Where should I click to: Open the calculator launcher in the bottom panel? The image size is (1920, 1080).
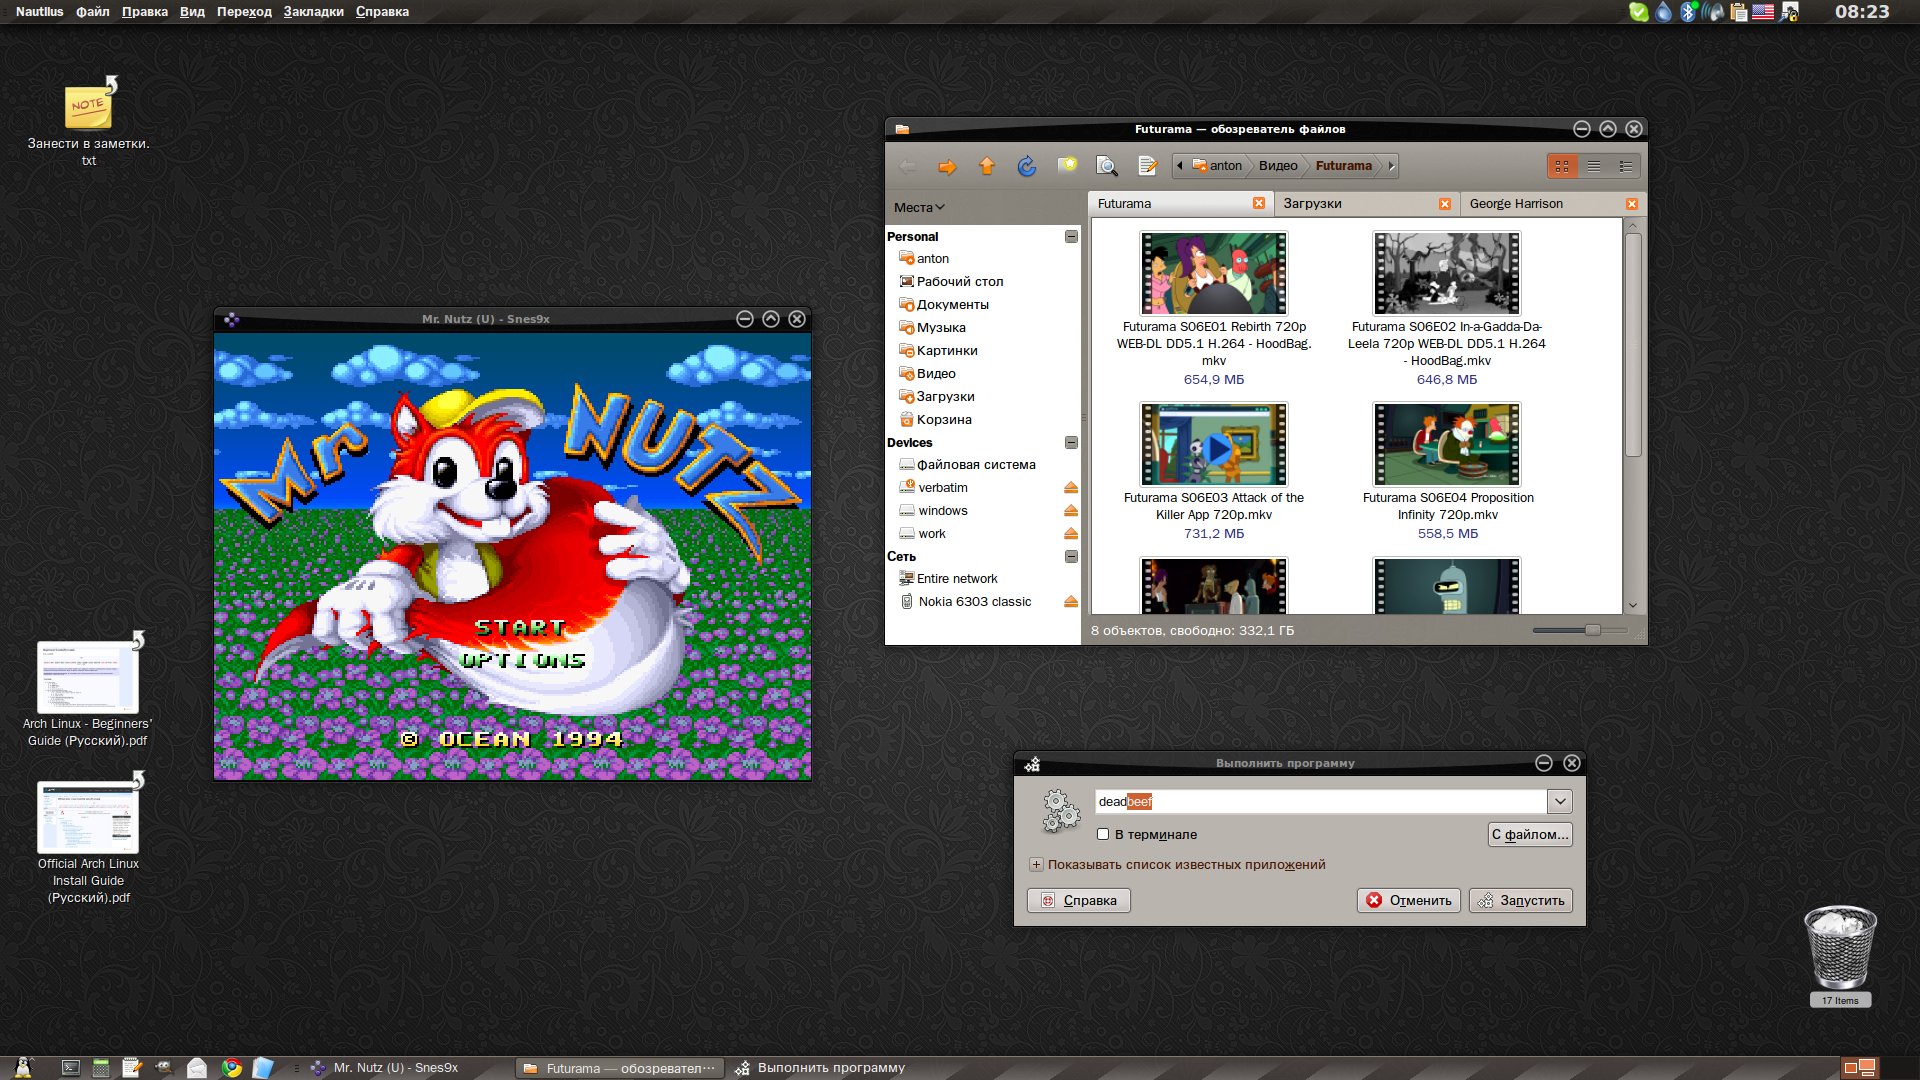(x=101, y=1068)
